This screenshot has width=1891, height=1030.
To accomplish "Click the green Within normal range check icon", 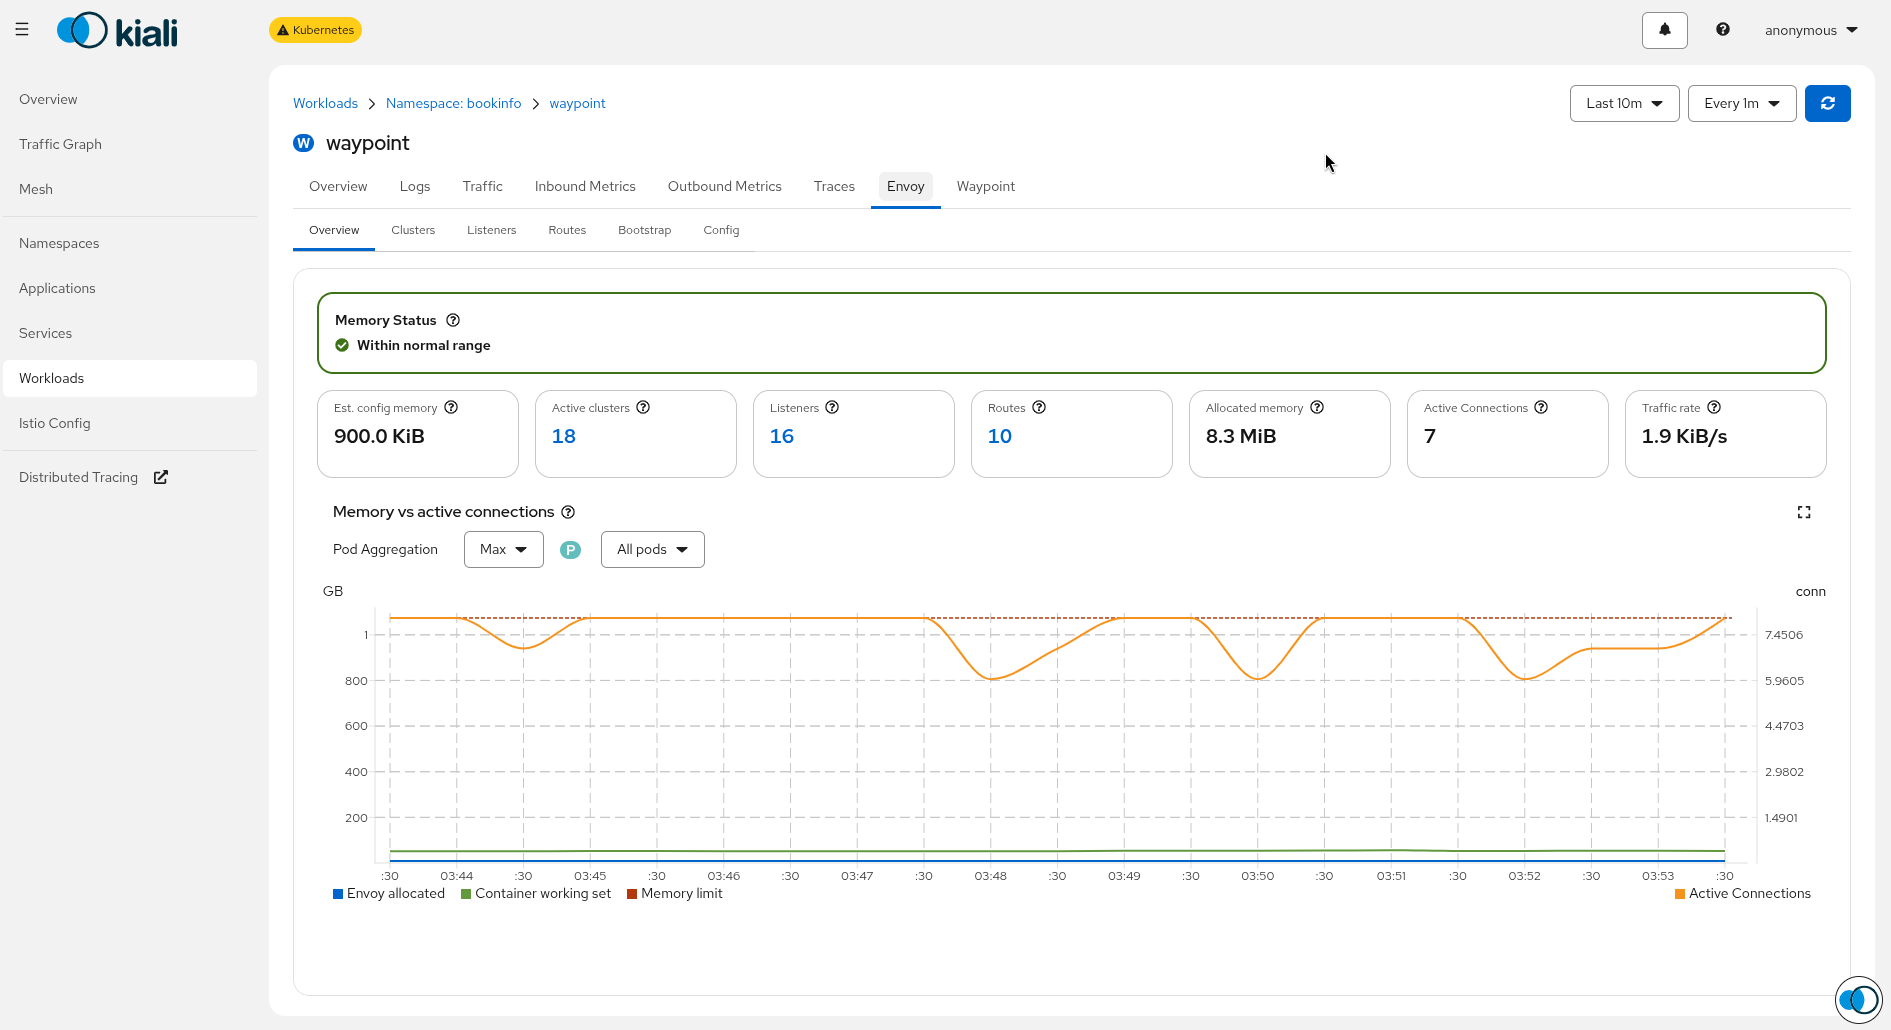I will [x=342, y=345].
